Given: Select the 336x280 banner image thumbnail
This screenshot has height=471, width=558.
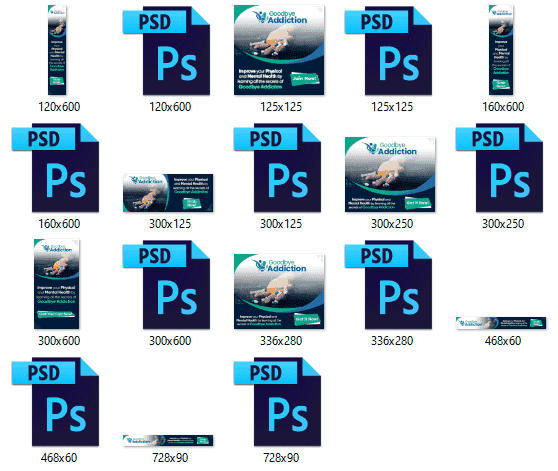Looking at the screenshot, I should click(x=279, y=291).
